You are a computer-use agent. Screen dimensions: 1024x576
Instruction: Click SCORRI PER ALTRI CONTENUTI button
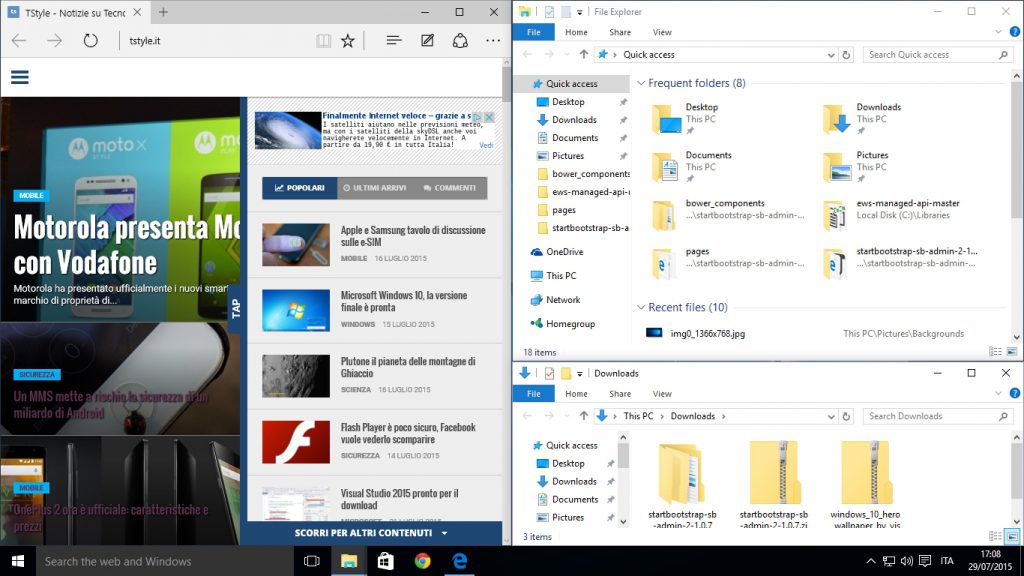371,533
